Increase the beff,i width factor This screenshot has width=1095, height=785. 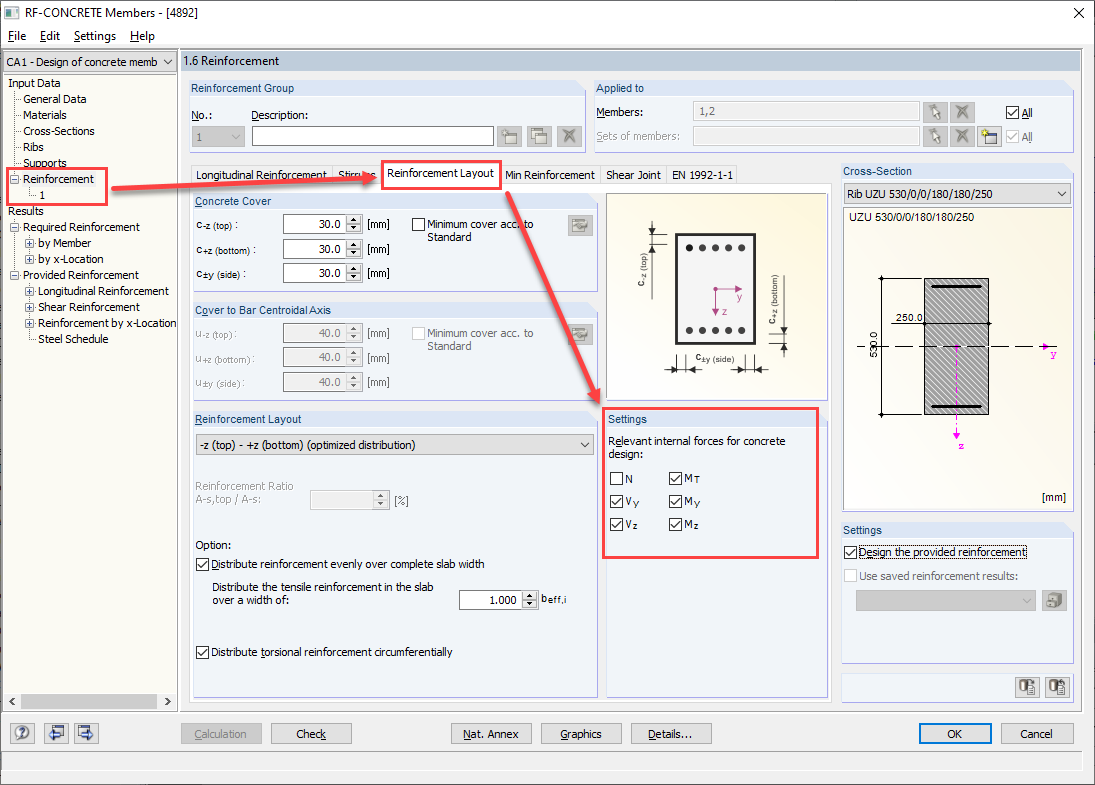coord(531,596)
